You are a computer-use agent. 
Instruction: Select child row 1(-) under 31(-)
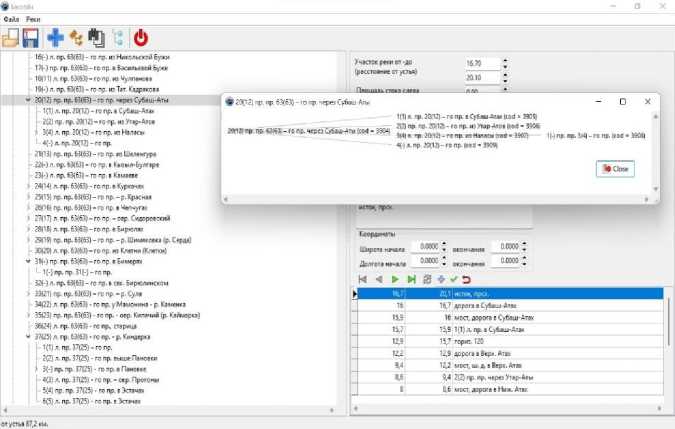[77, 272]
